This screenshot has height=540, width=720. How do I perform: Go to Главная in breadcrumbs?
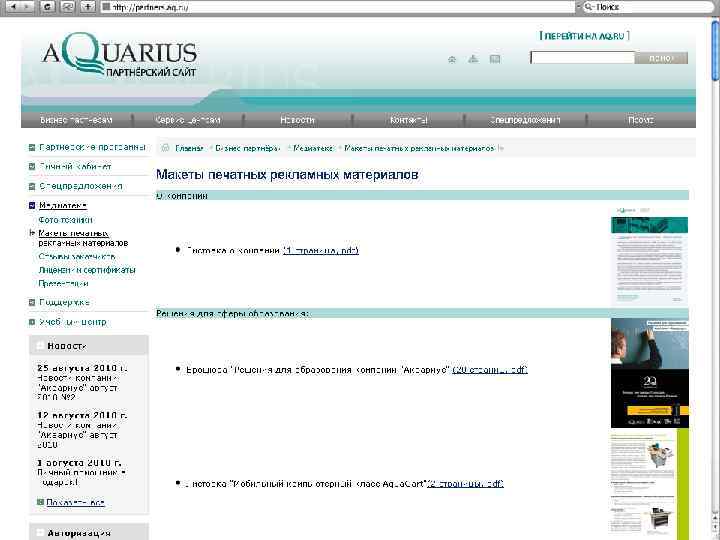[x=189, y=148]
